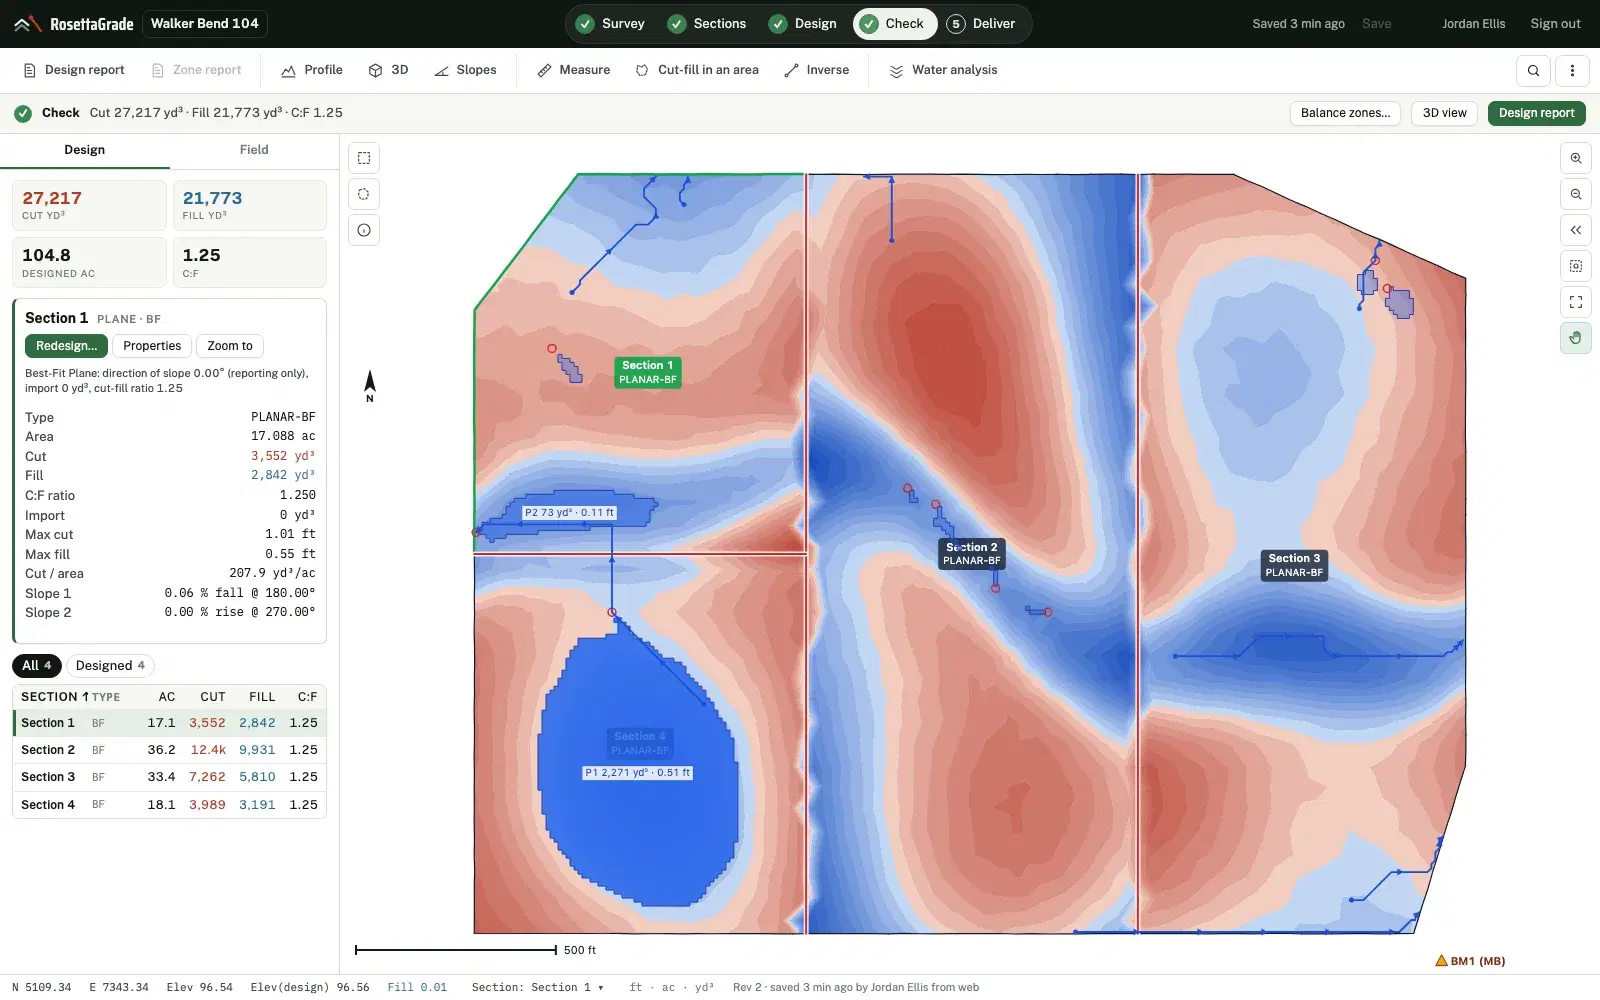Image resolution: width=1600 pixels, height=1000 pixels.
Task: Open the Profile tool
Action: click(x=312, y=70)
